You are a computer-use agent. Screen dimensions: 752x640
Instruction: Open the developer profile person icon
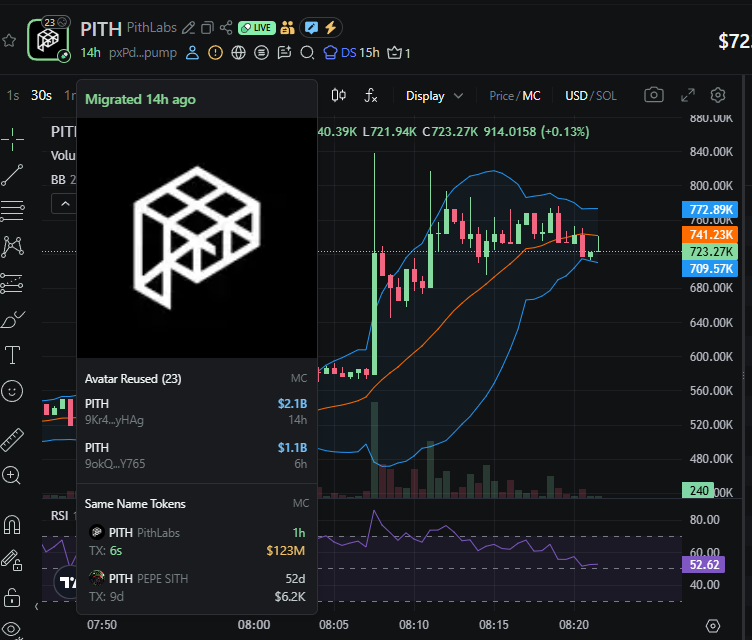point(192,53)
